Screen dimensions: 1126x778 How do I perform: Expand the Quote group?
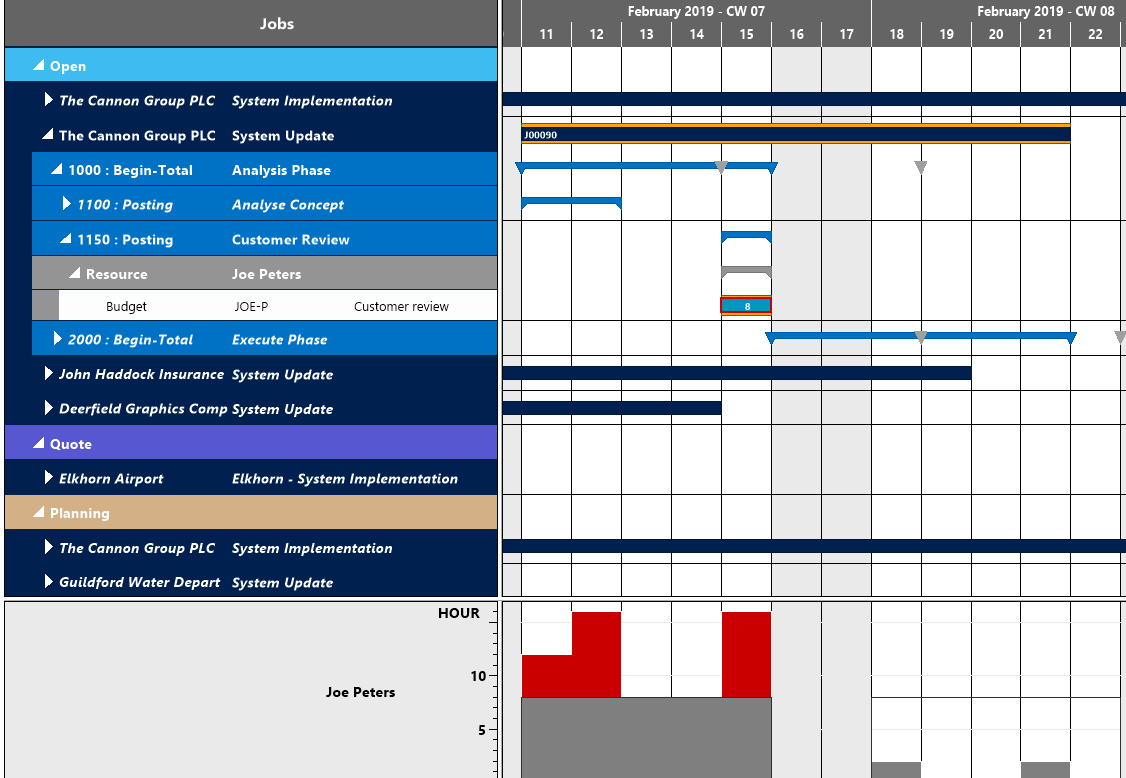[37, 443]
